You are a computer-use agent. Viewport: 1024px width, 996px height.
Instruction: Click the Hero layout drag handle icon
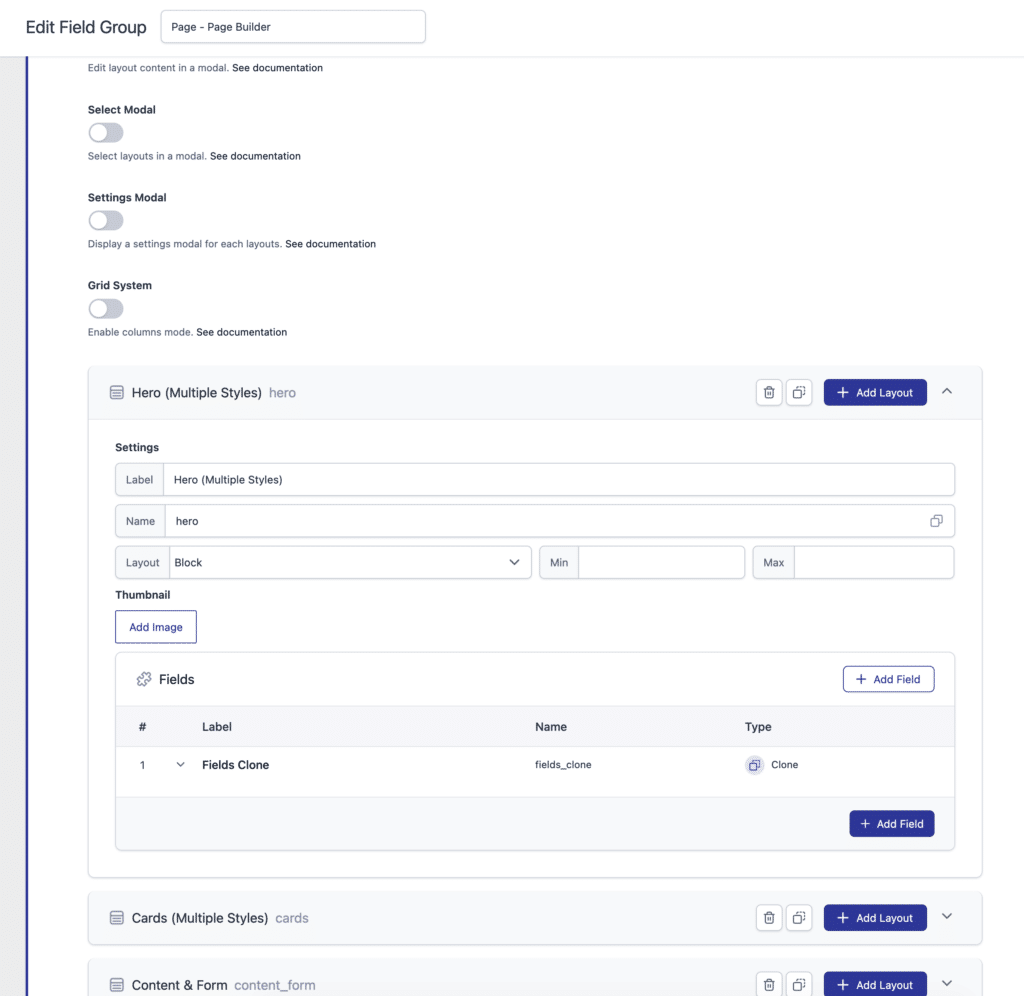pyautogui.click(x=116, y=393)
